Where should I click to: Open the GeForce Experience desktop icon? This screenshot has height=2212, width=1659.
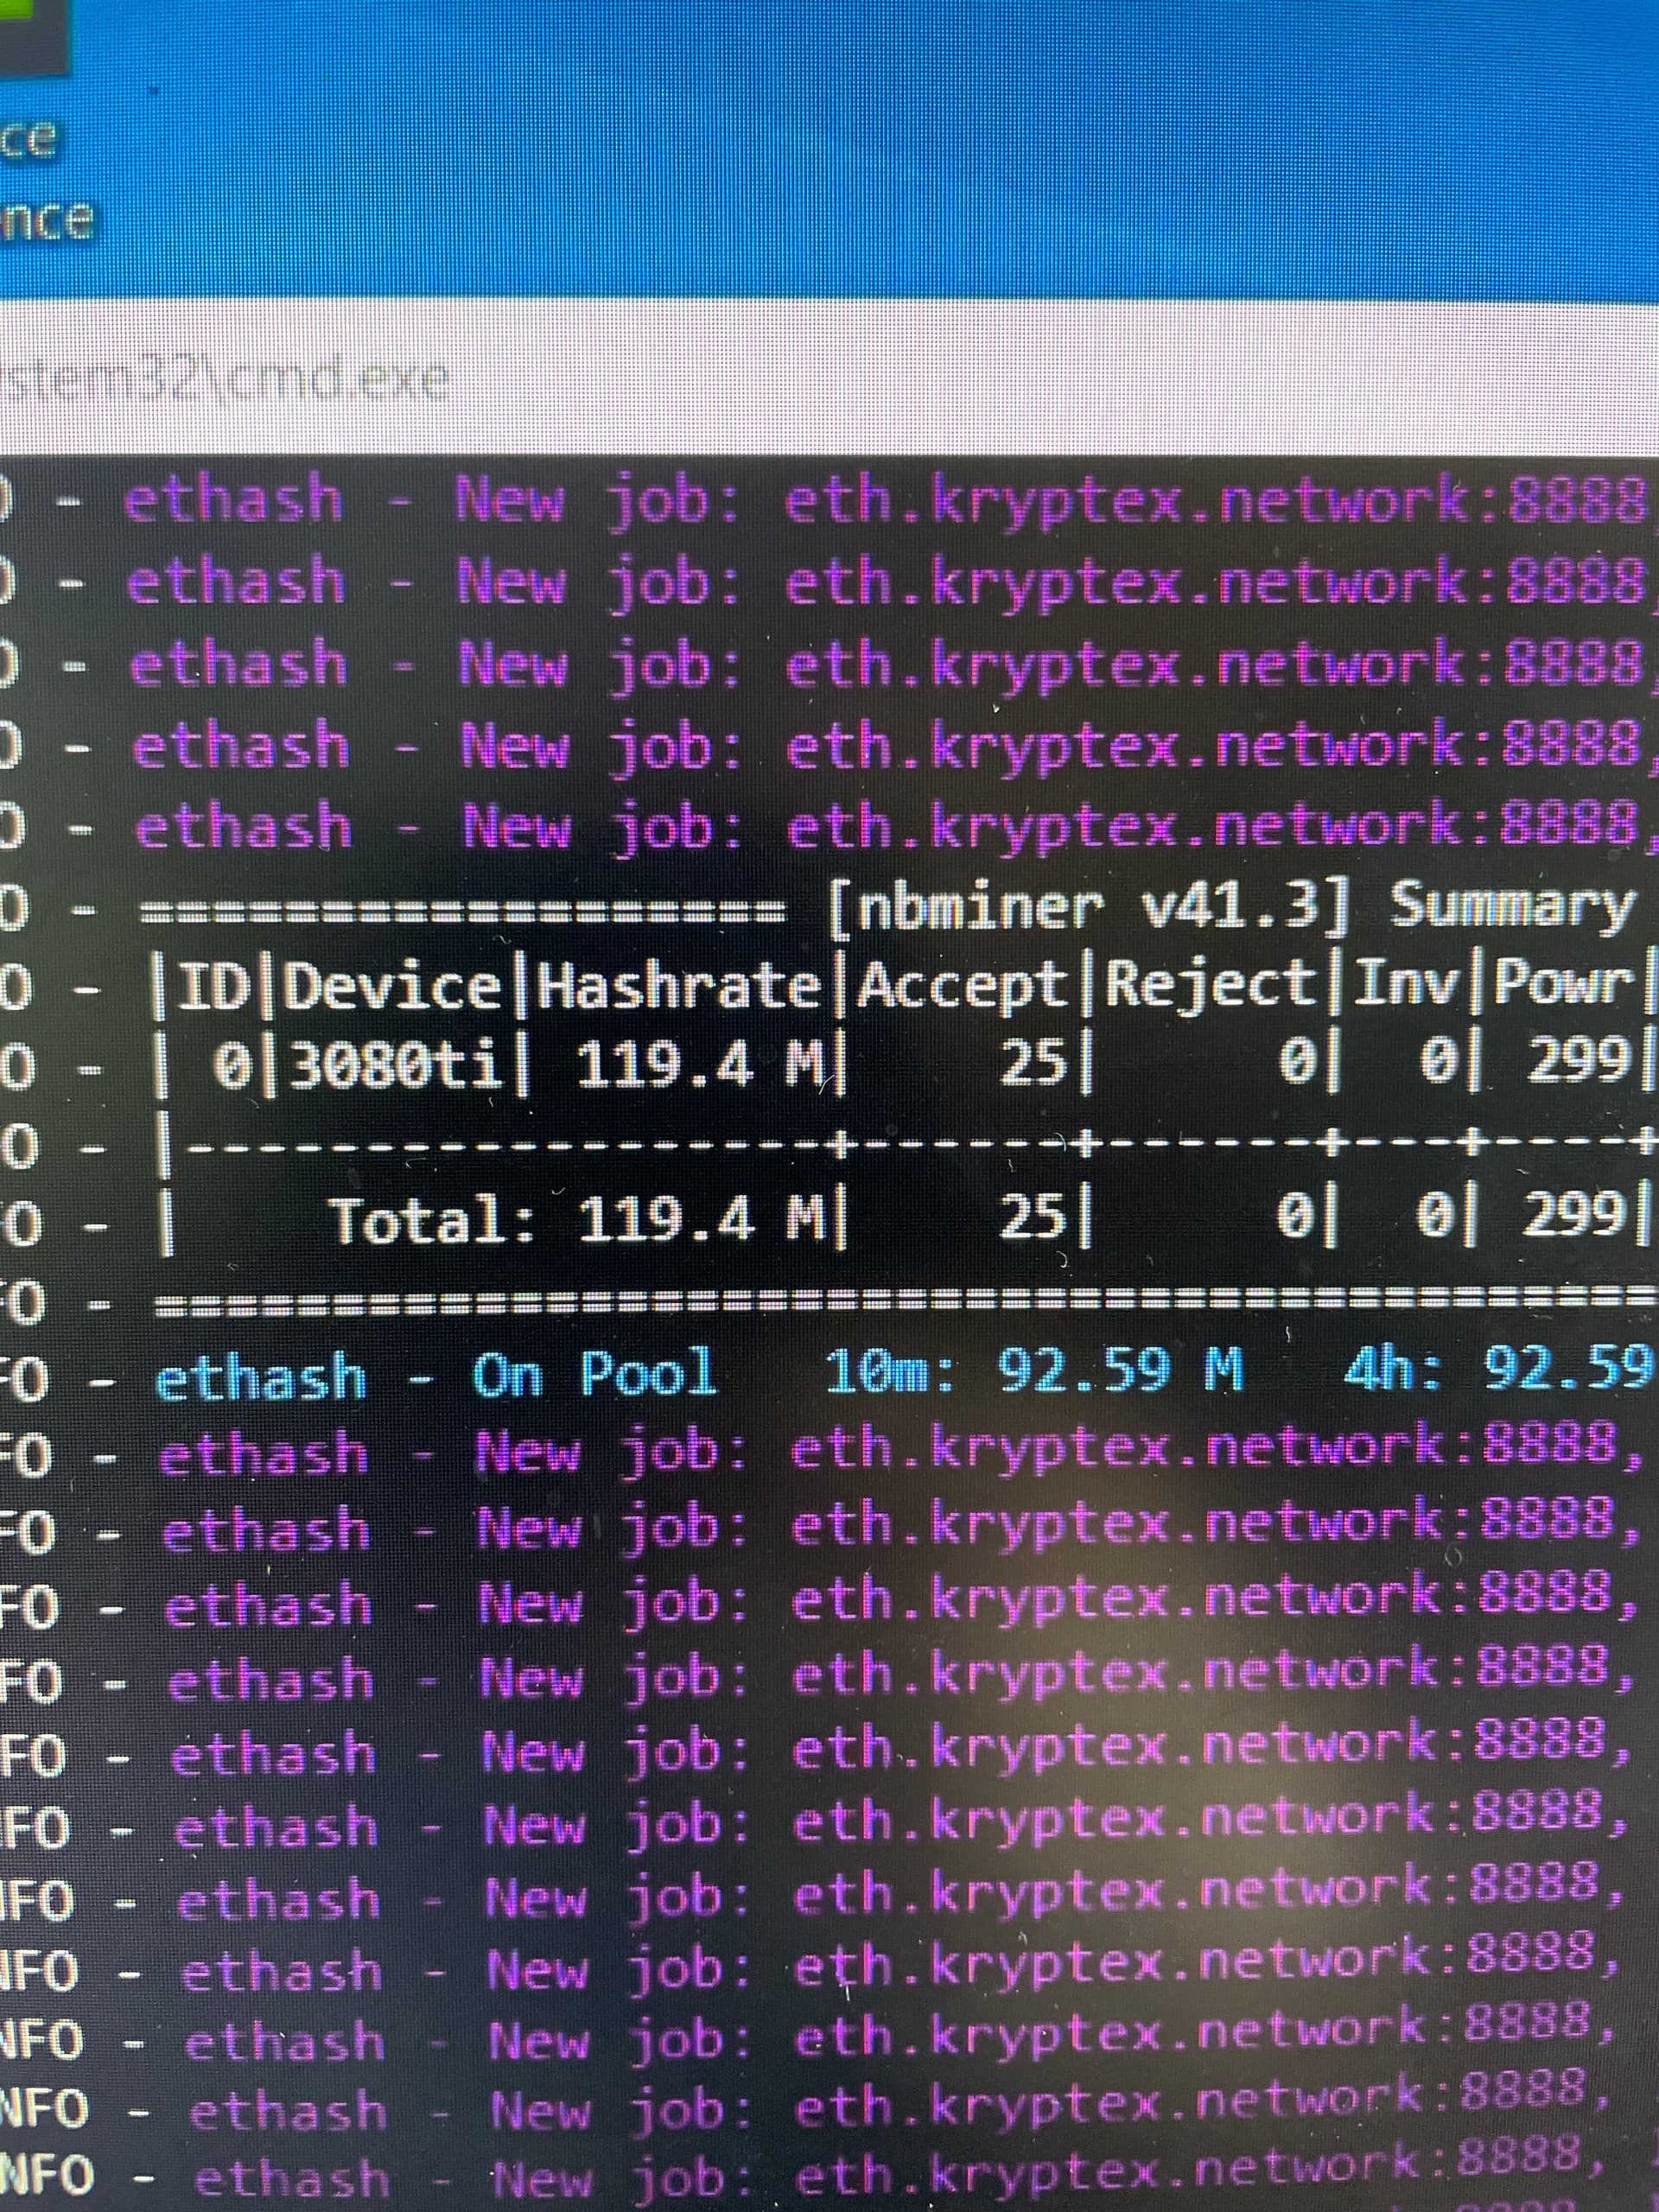point(30,35)
